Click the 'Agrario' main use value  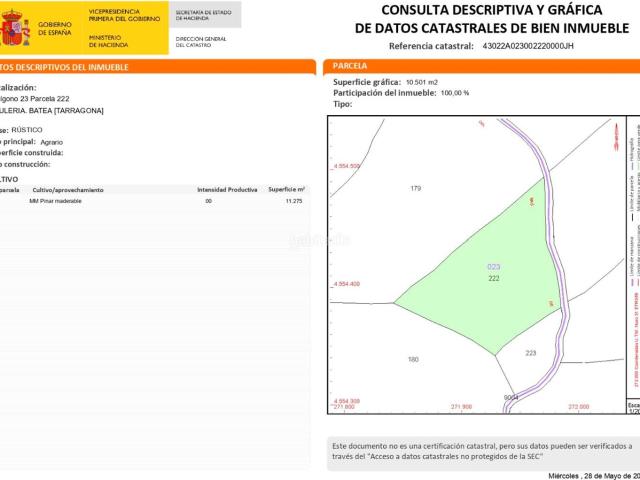pyautogui.click(x=51, y=142)
